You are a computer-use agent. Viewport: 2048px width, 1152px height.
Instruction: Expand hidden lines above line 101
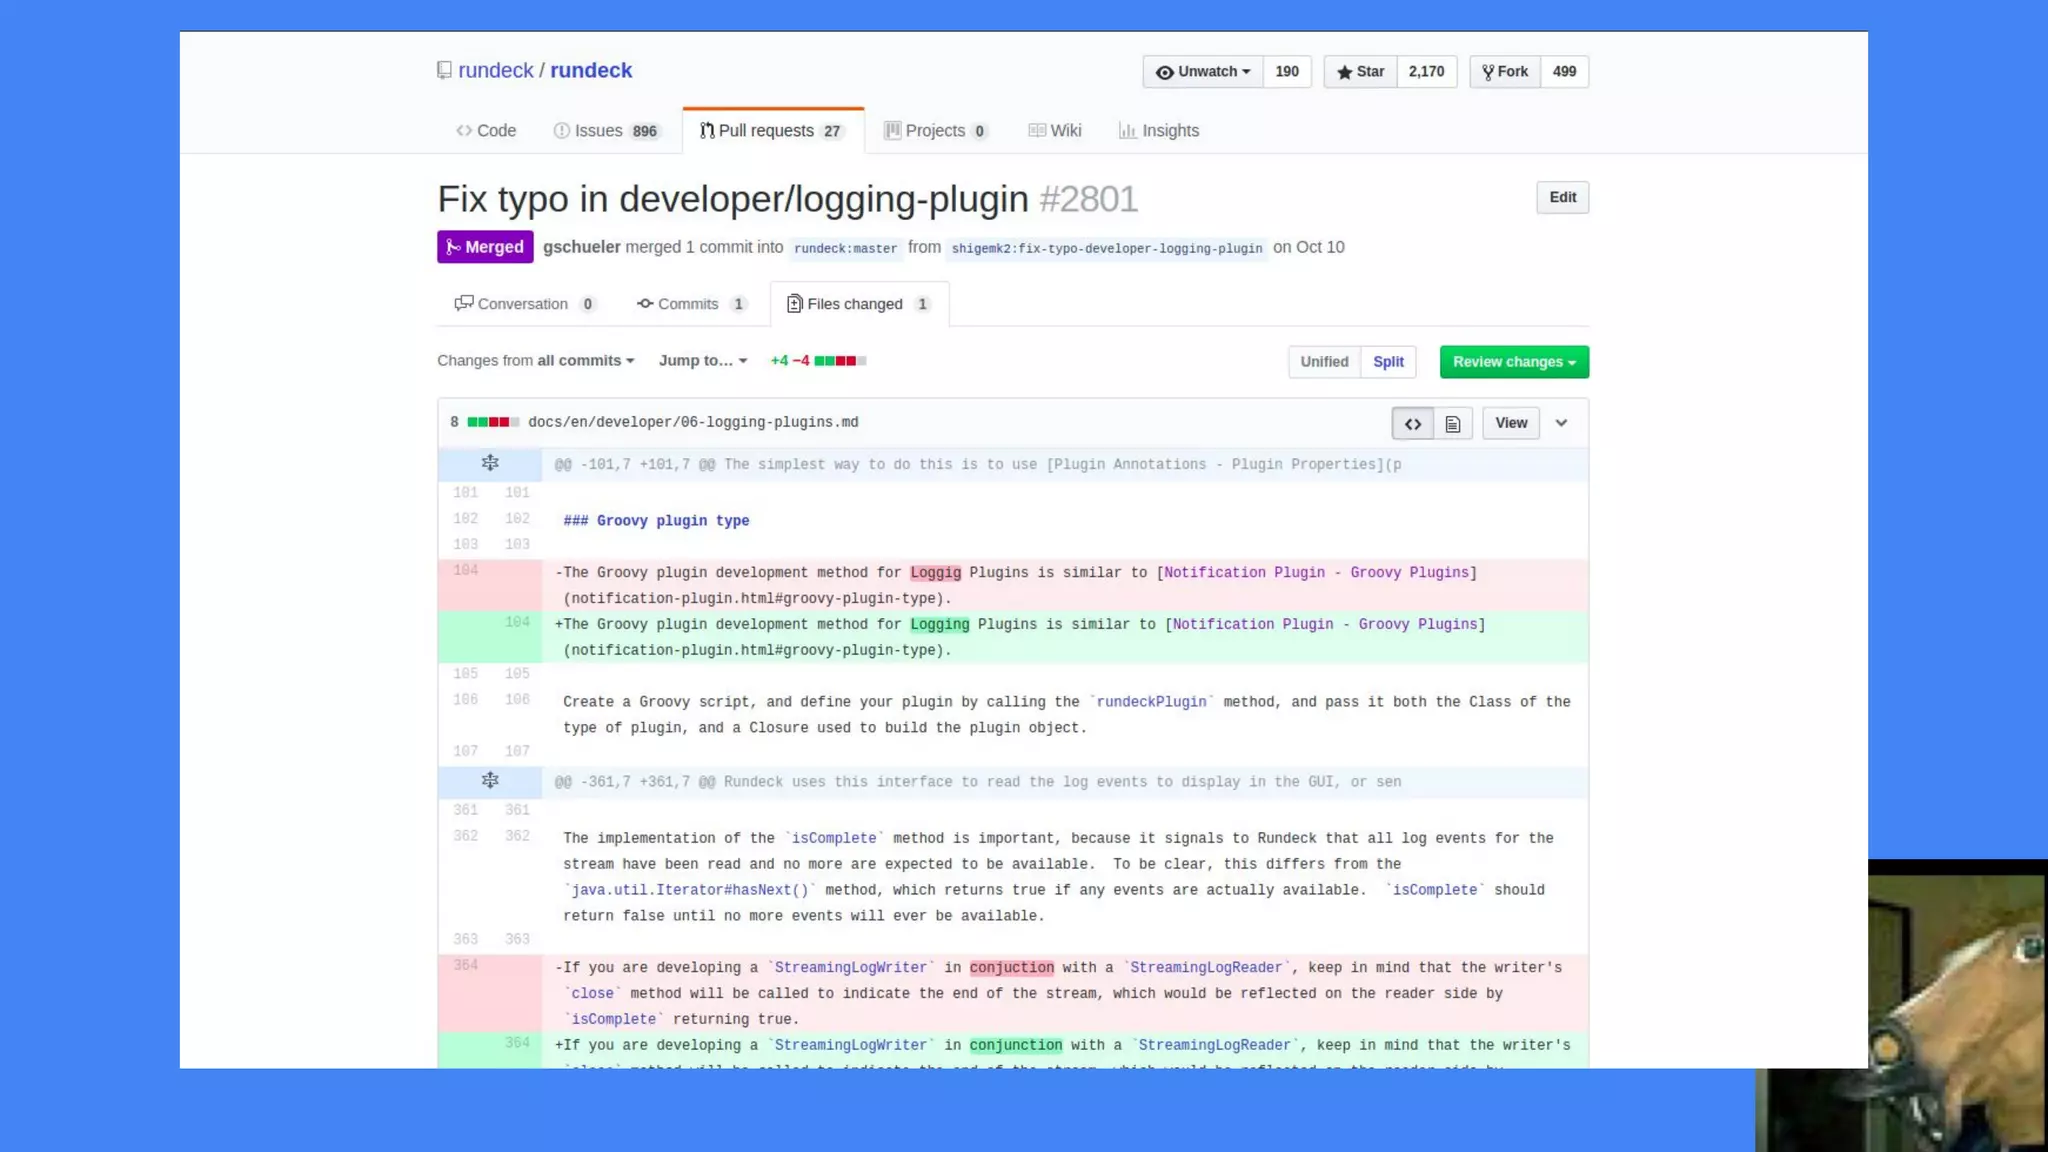point(490,464)
